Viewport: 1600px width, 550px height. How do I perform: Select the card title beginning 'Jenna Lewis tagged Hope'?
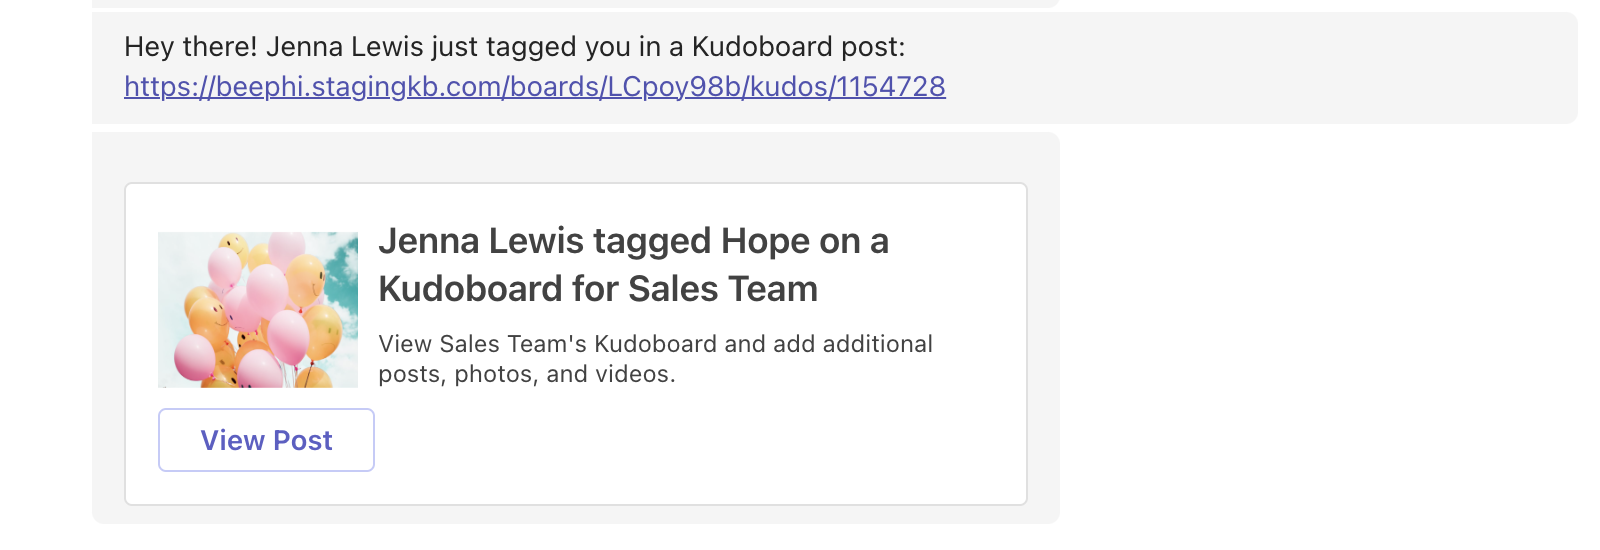click(633, 265)
